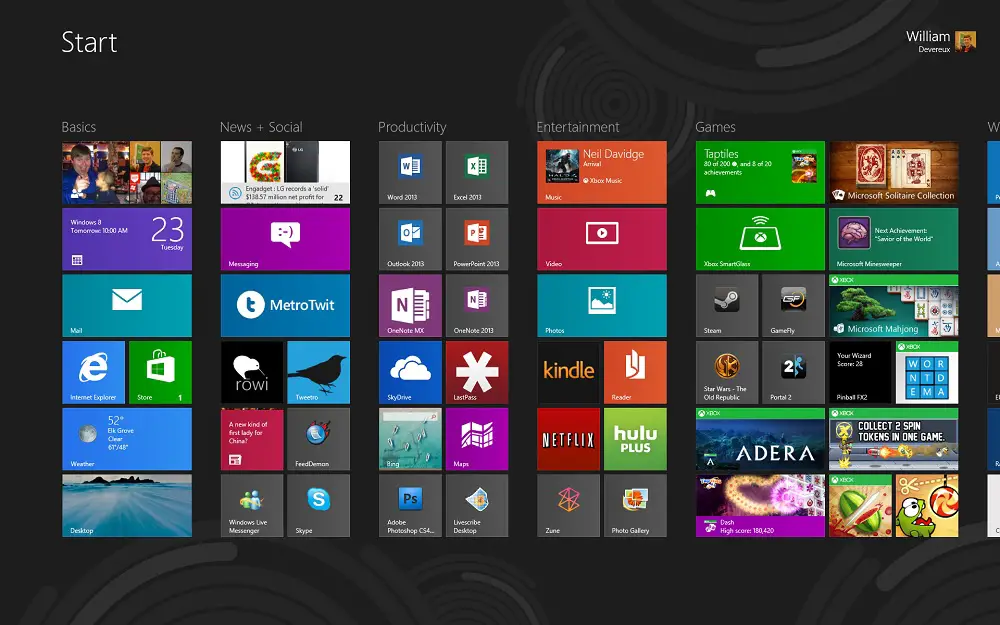Open the Photo Gallery tile
Screen dimensions: 1000x625
[635, 505]
